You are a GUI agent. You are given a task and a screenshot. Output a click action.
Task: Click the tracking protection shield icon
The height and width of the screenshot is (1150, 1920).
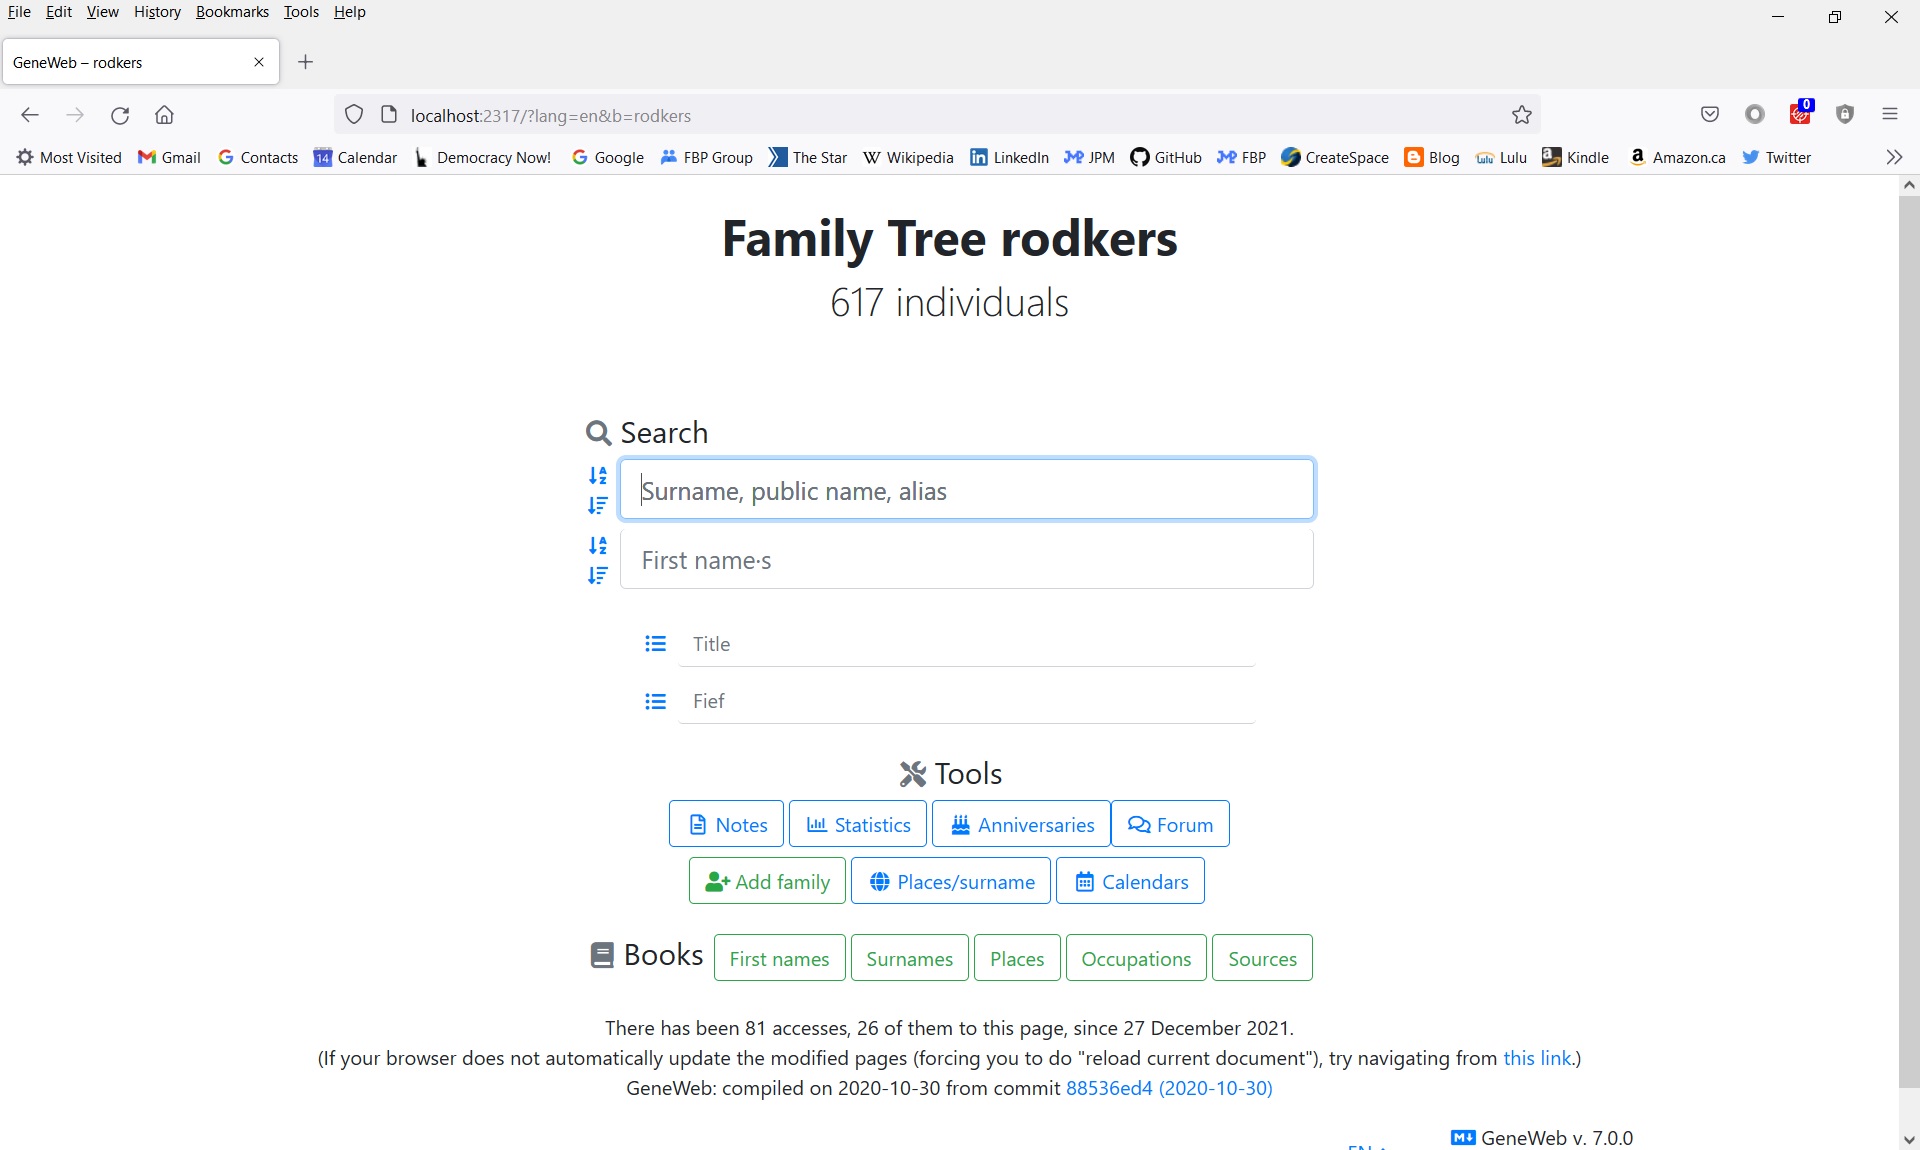click(354, 115)
